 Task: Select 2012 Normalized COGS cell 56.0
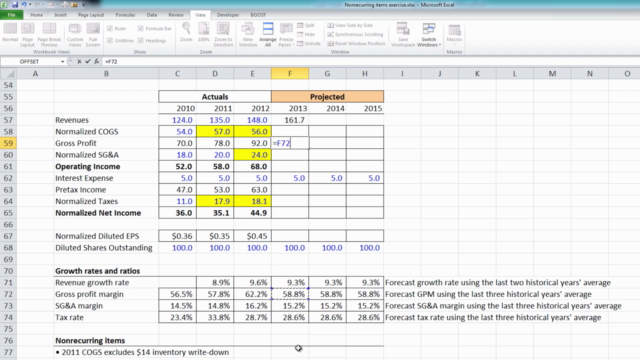252,131
